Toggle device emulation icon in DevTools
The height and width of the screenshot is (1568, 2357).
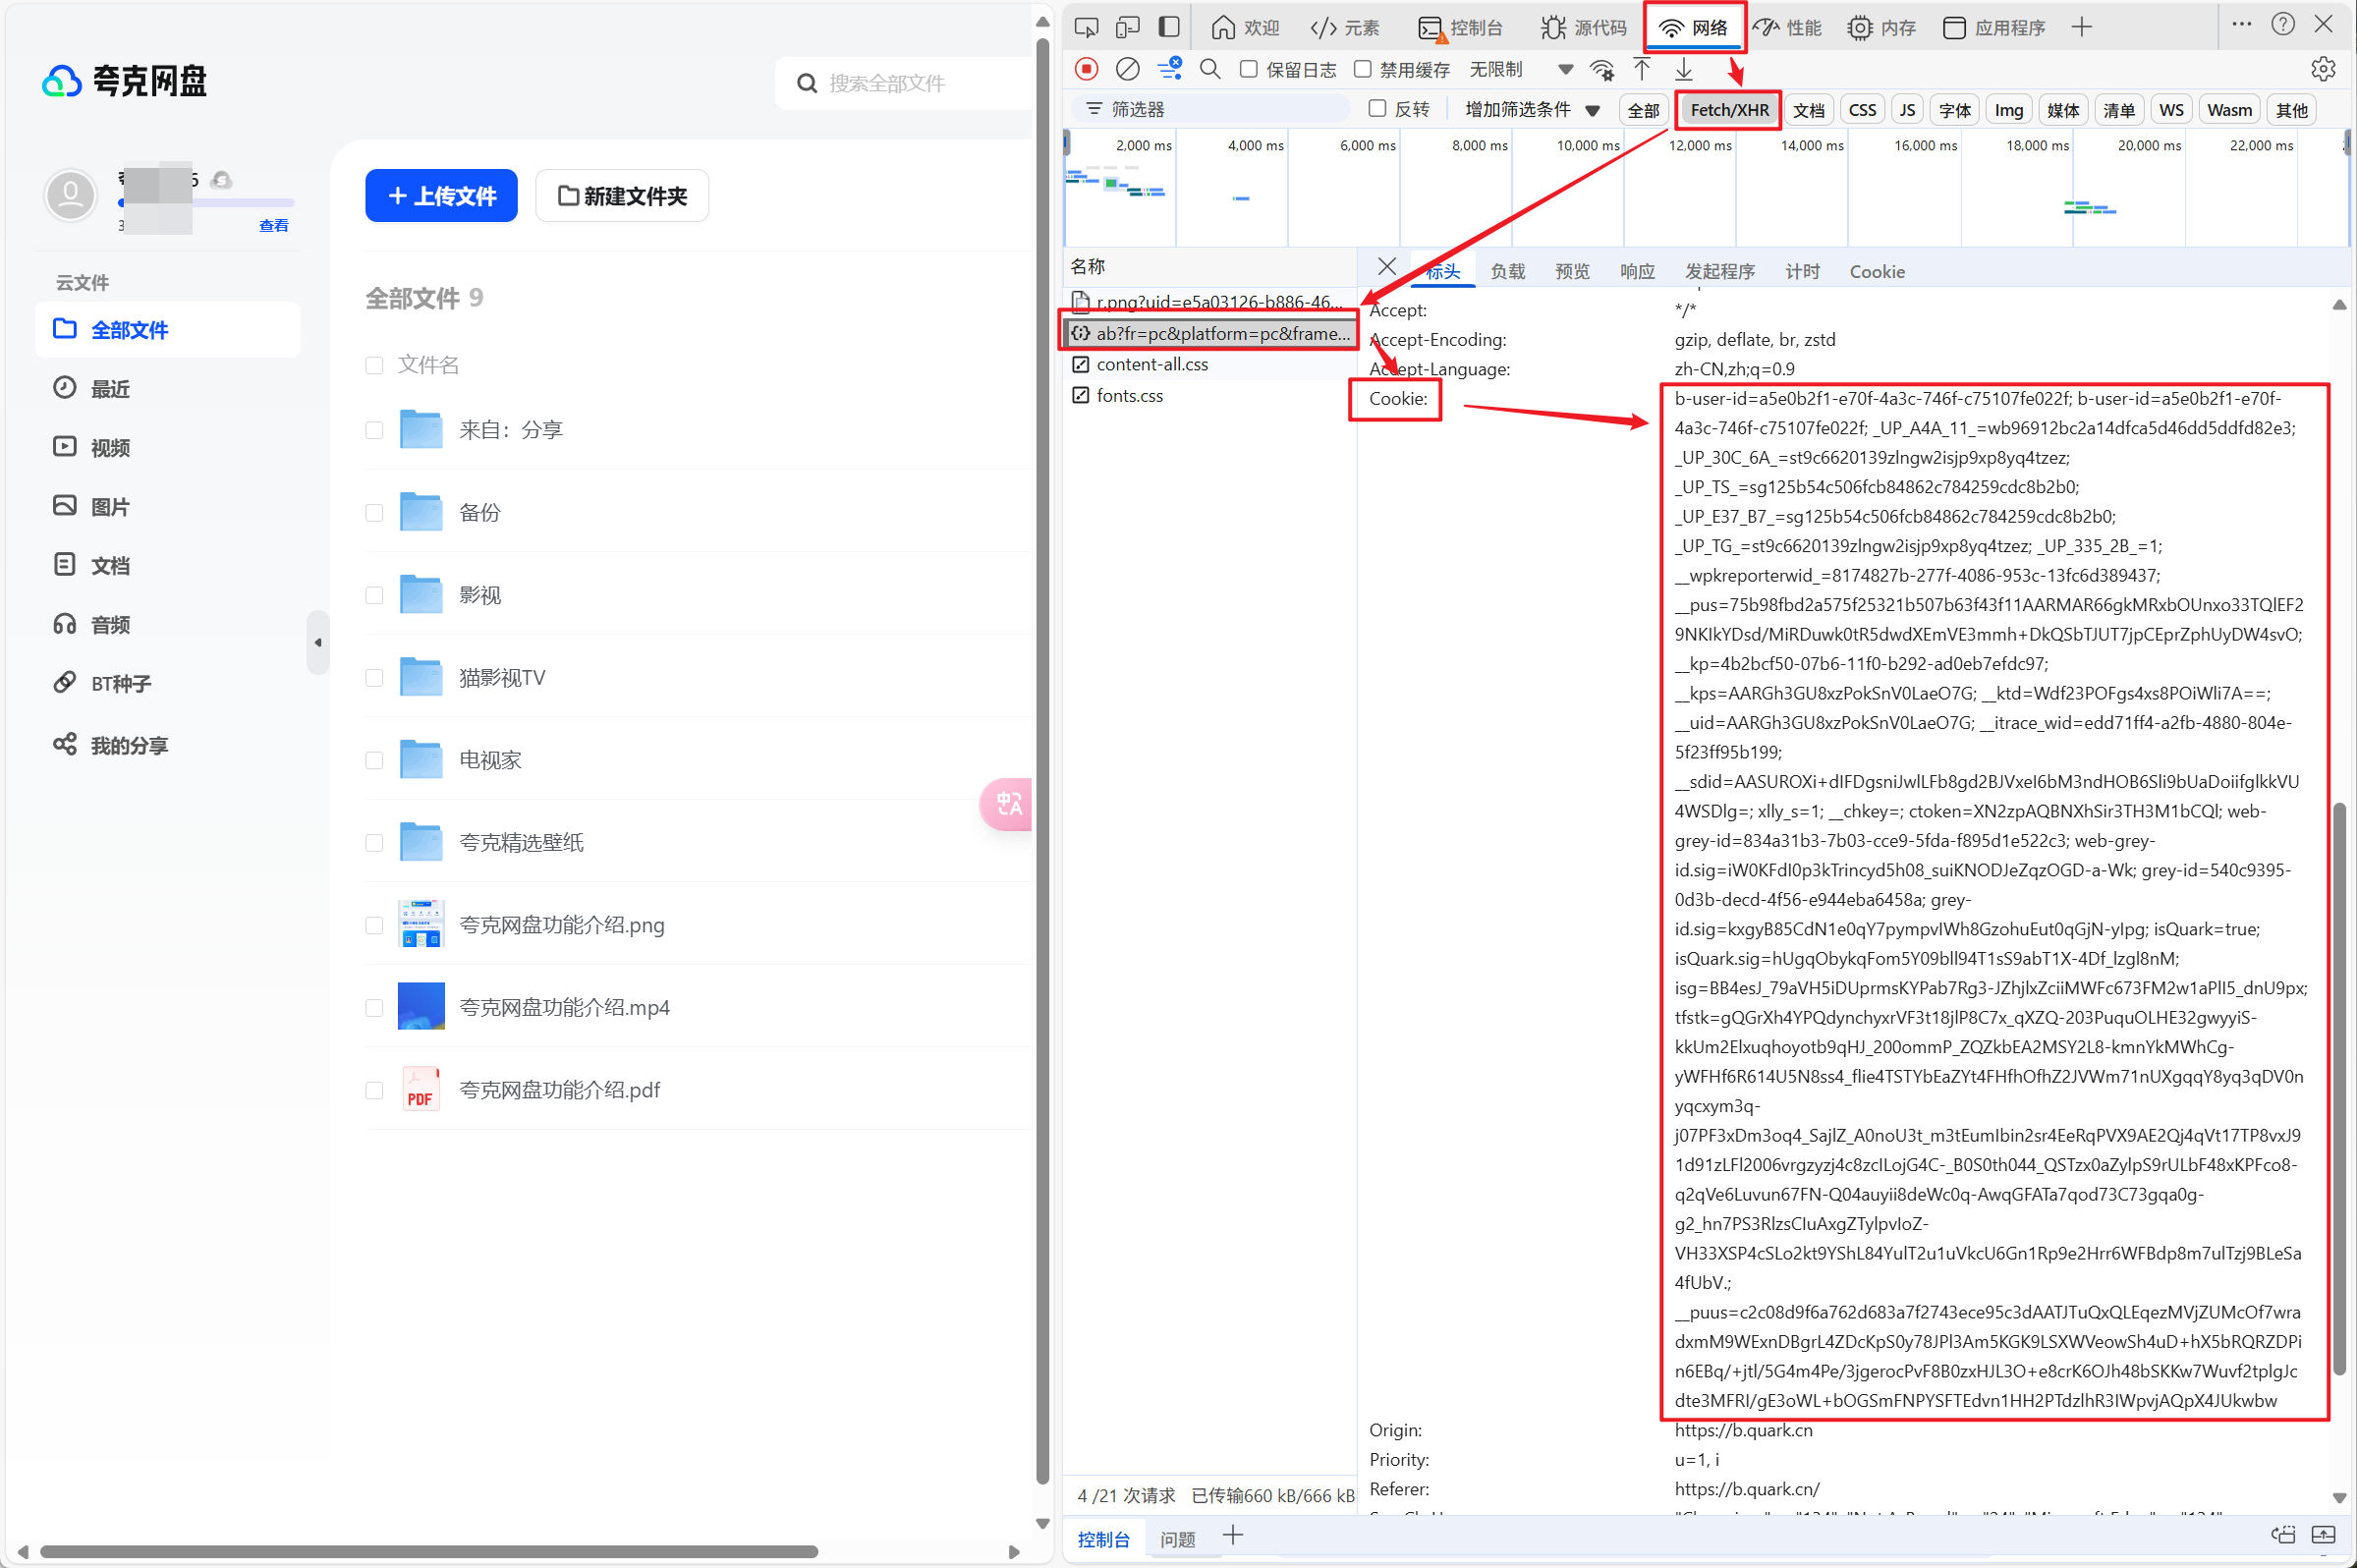pos(1128,27)
